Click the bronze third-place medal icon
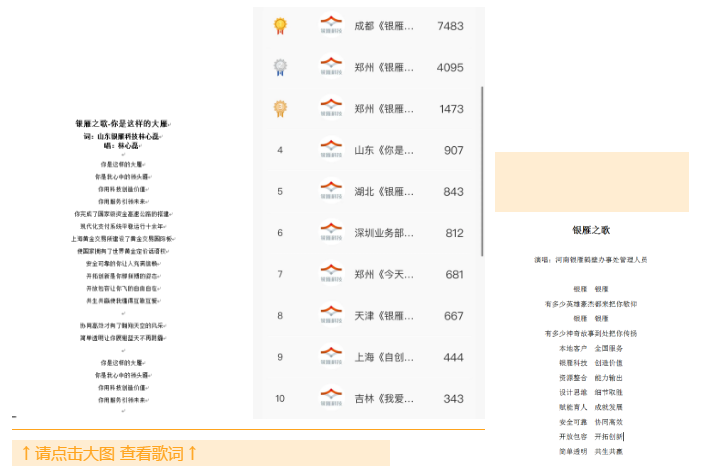This screenshot has height=476, width=704. click(x=280, y=108)
